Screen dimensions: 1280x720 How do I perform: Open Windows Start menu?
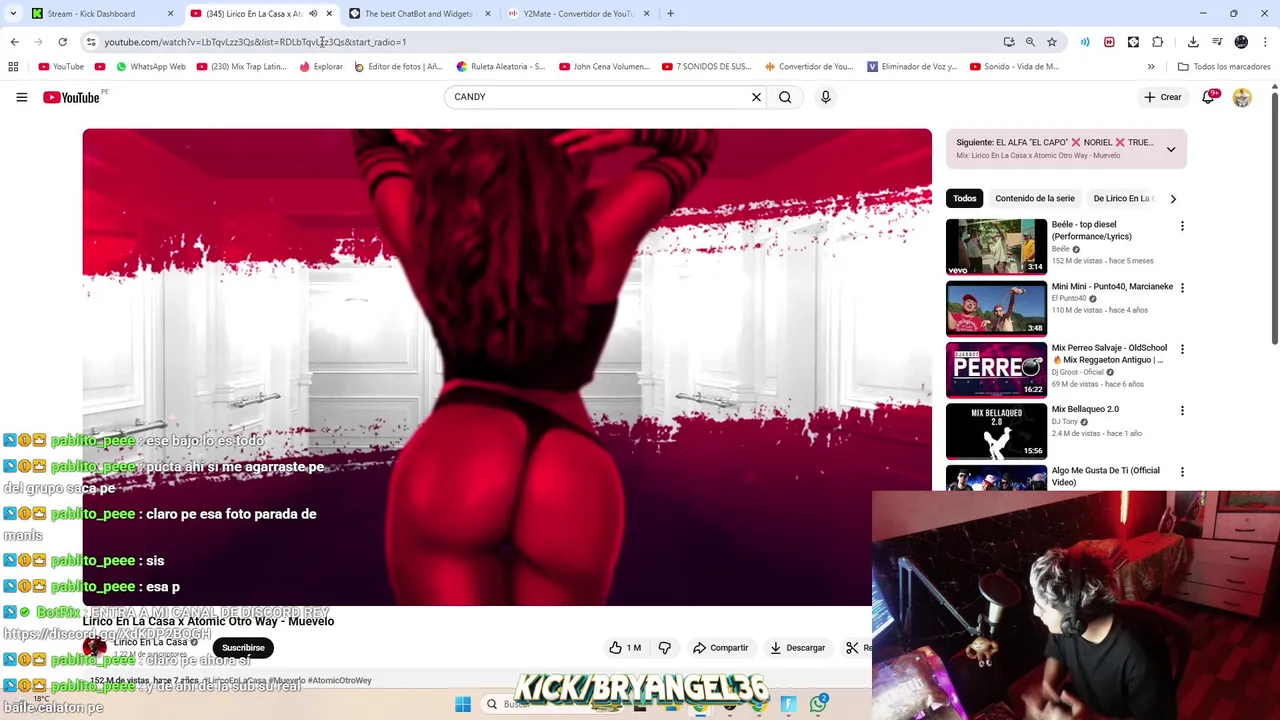point(463,704)
